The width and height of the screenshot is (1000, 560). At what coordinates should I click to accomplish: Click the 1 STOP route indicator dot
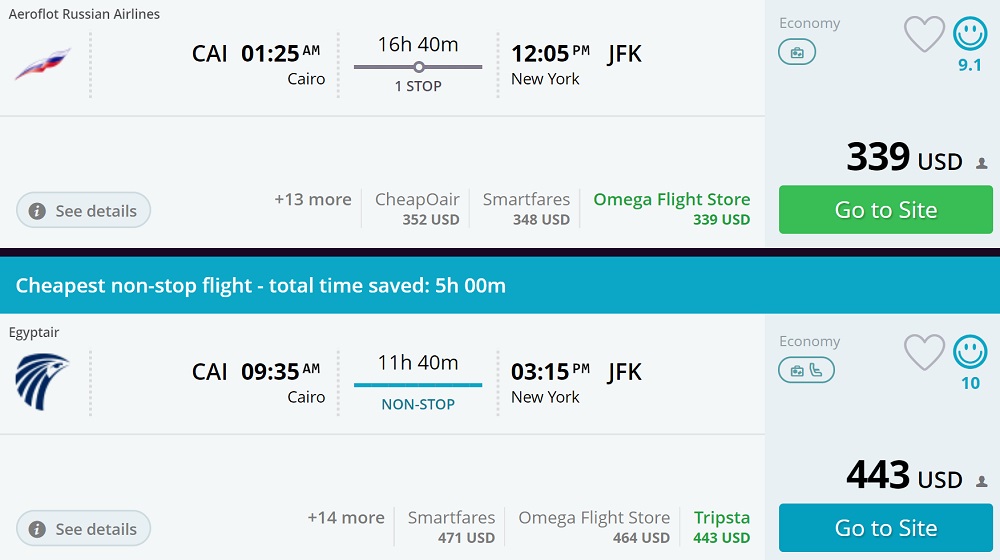click(419, 67)
